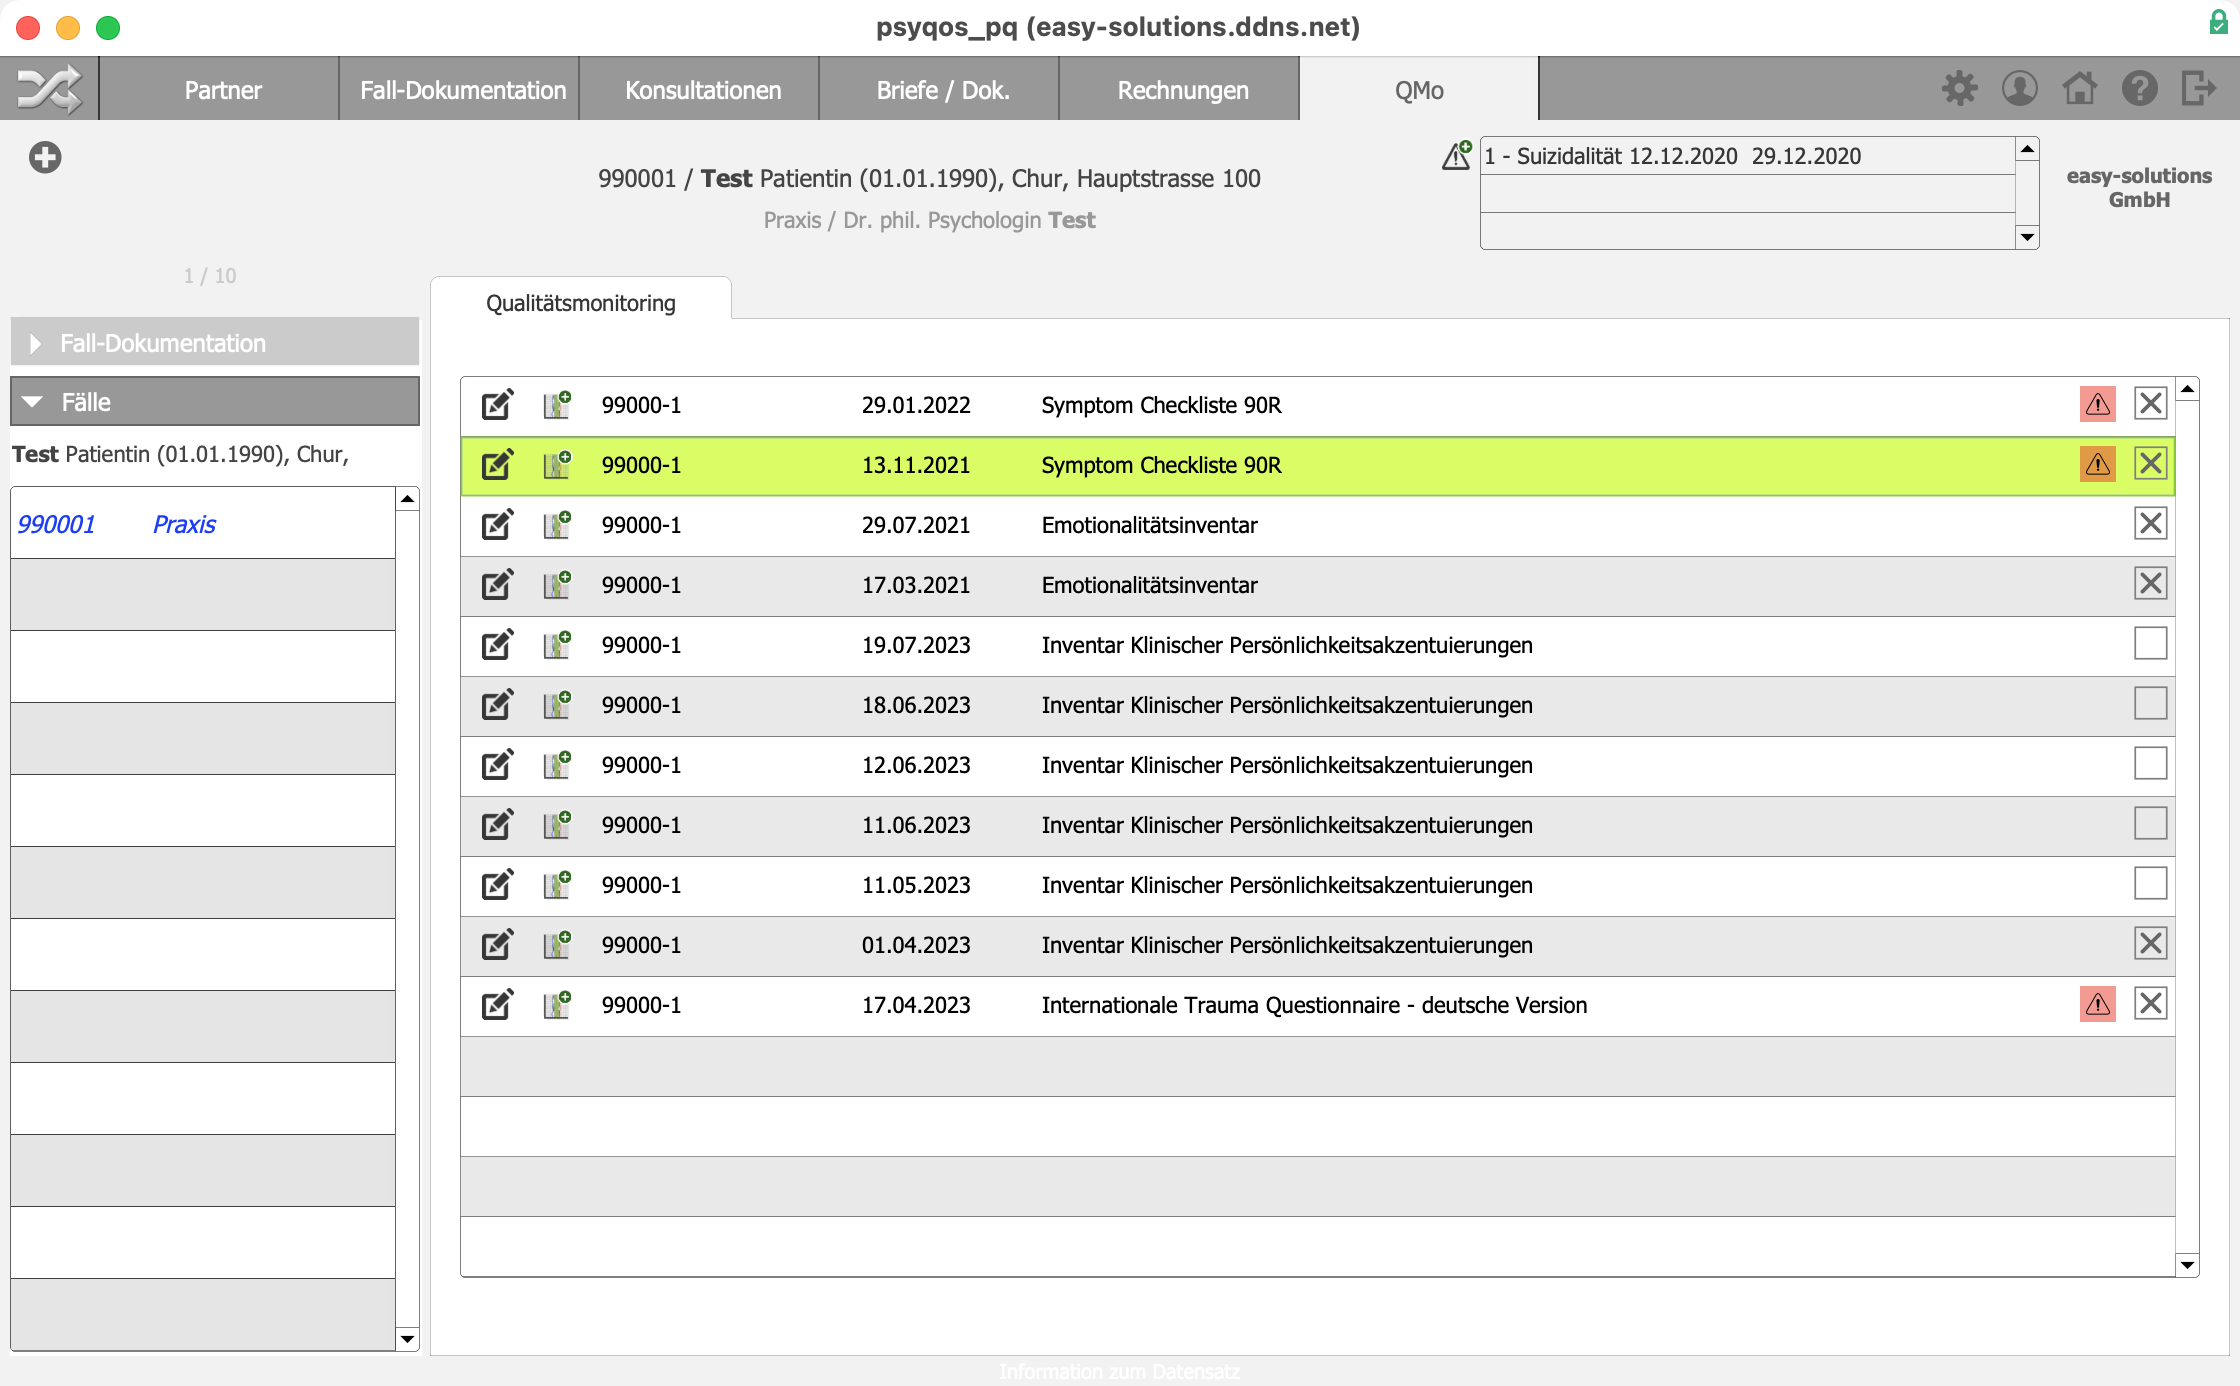Viewport: 2240px width, 1386px height.
Task: Edit Symptom Checkliste 90R entry dated 13.11.2021
Action: pos(497,464)
